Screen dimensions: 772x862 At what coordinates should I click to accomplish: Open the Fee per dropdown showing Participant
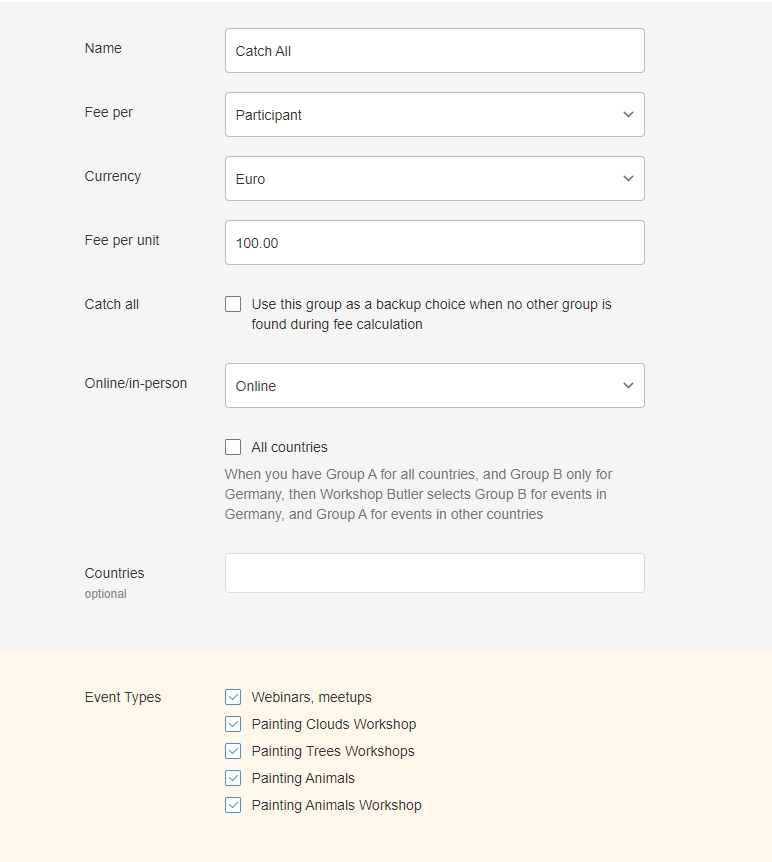pyautogui.click(x=434, y=115)
